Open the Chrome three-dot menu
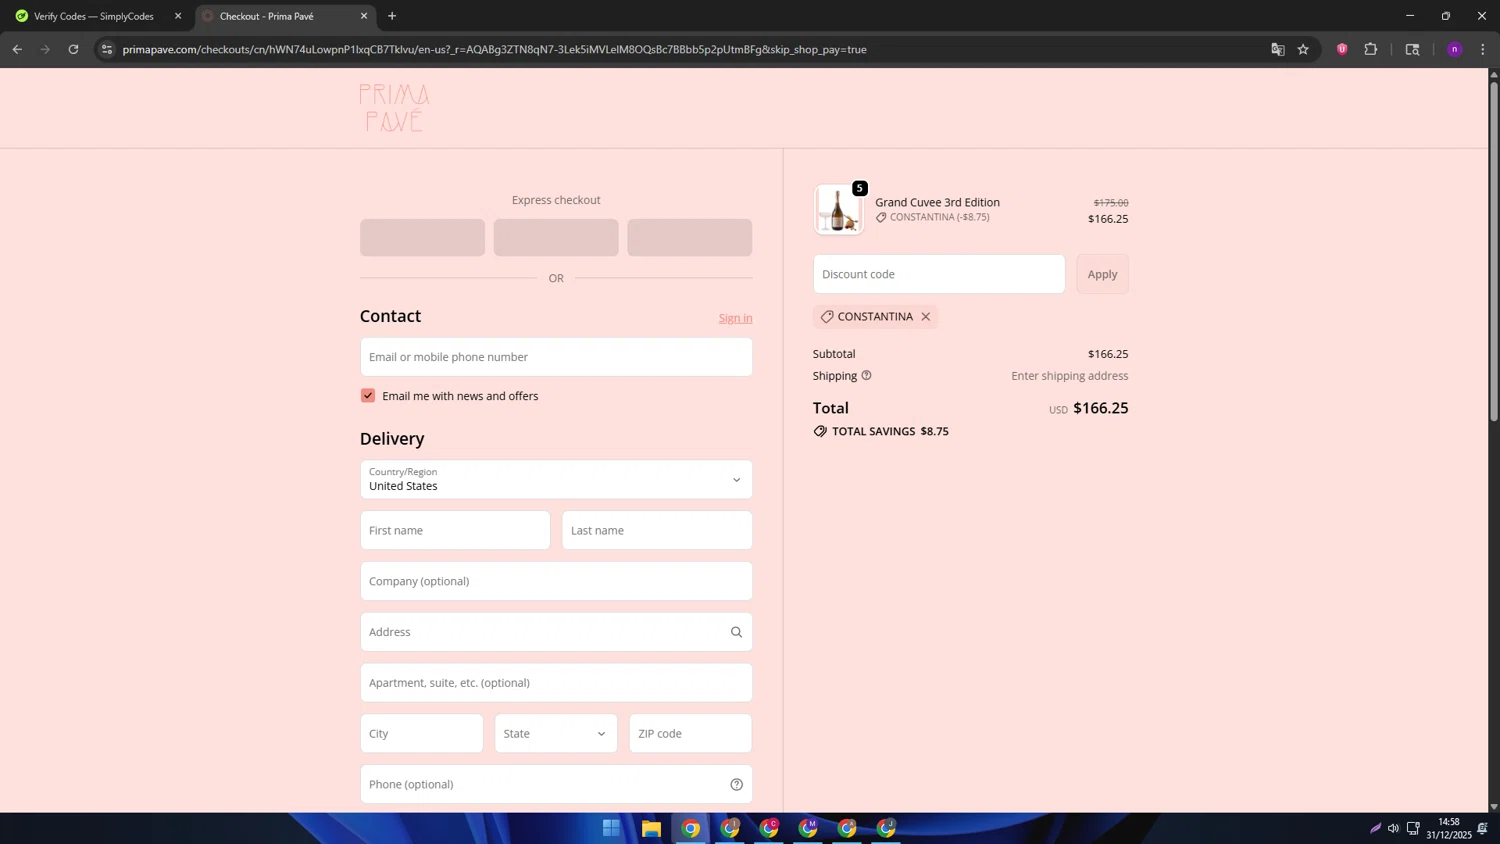This screenshot has width=1500, height=844. 1483,49
